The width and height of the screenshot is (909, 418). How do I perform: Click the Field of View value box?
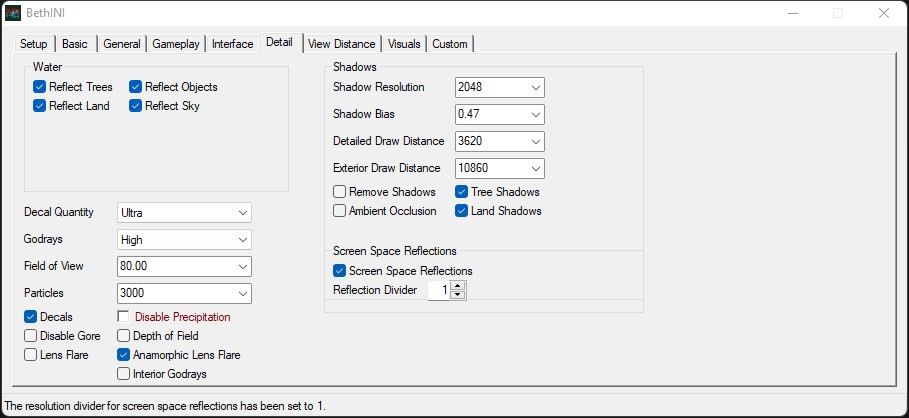pyautogui.click(x=176, y=267)
